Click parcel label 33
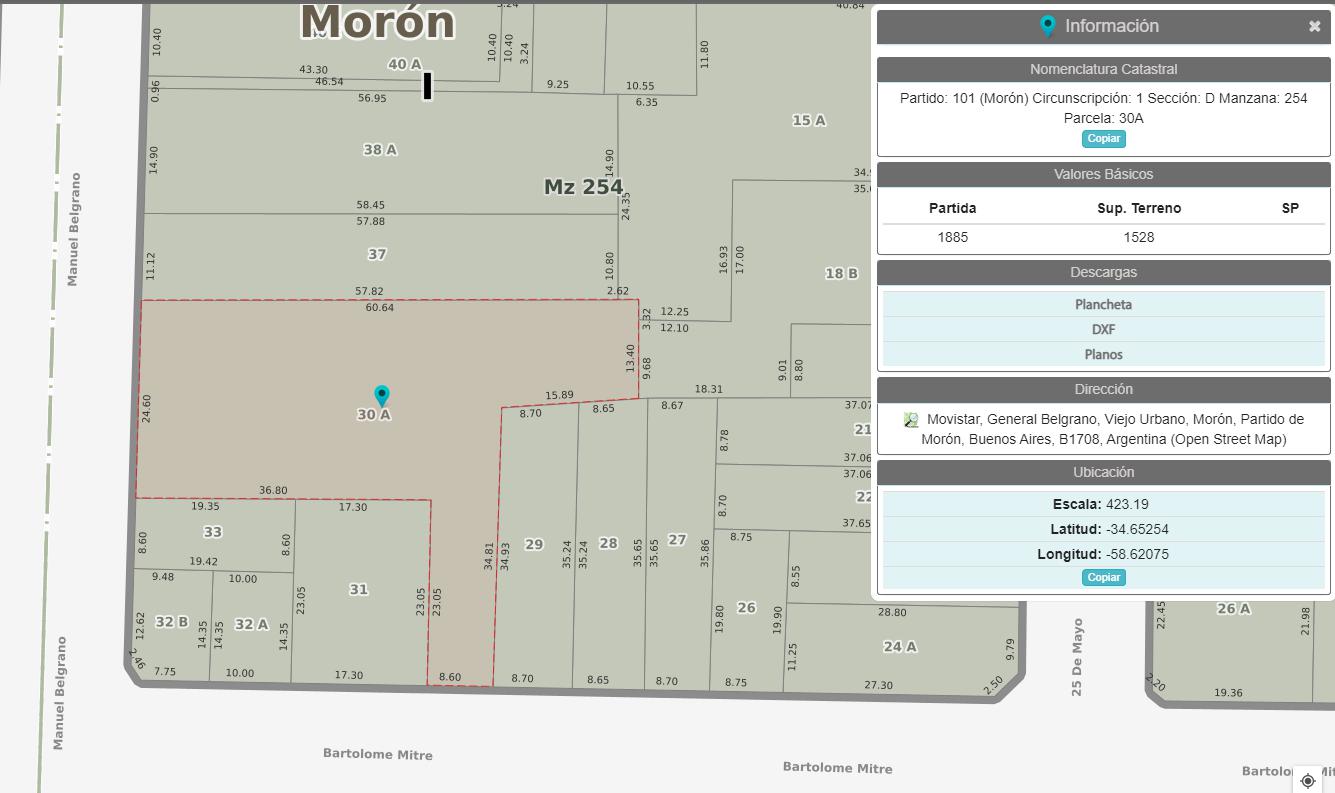Screen dimensions: 1335x793 (213, 533)
